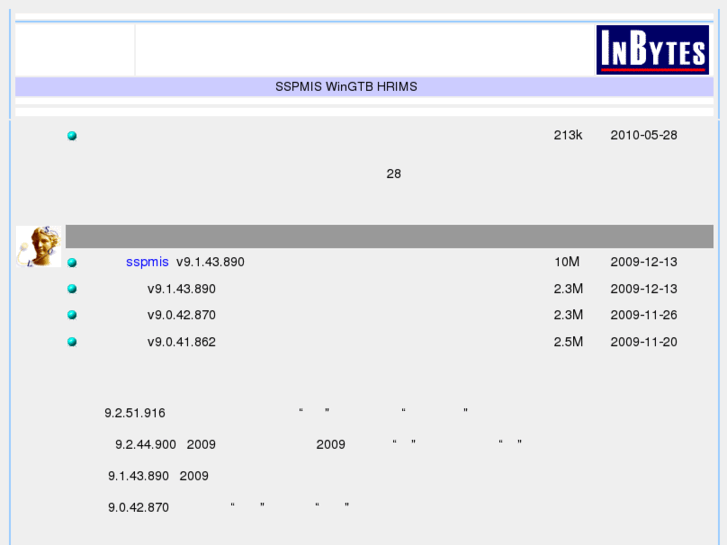Click the v9.0.41.862 row text

pyautogui.click(x=181, y=342)
